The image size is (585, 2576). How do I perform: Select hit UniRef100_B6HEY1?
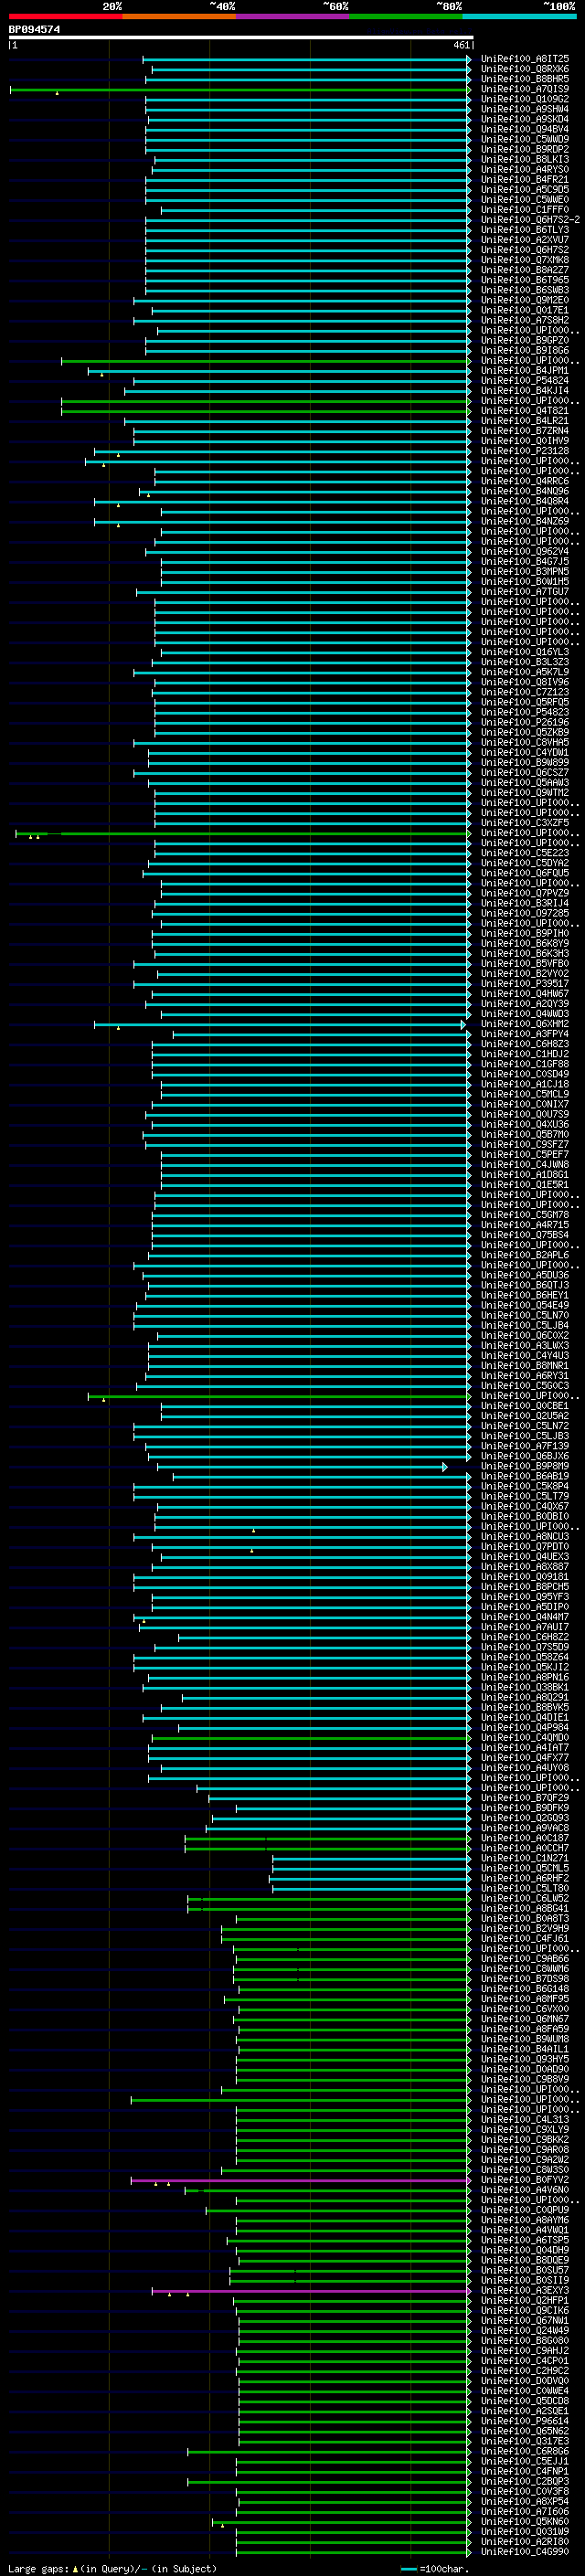(524, 1295)
